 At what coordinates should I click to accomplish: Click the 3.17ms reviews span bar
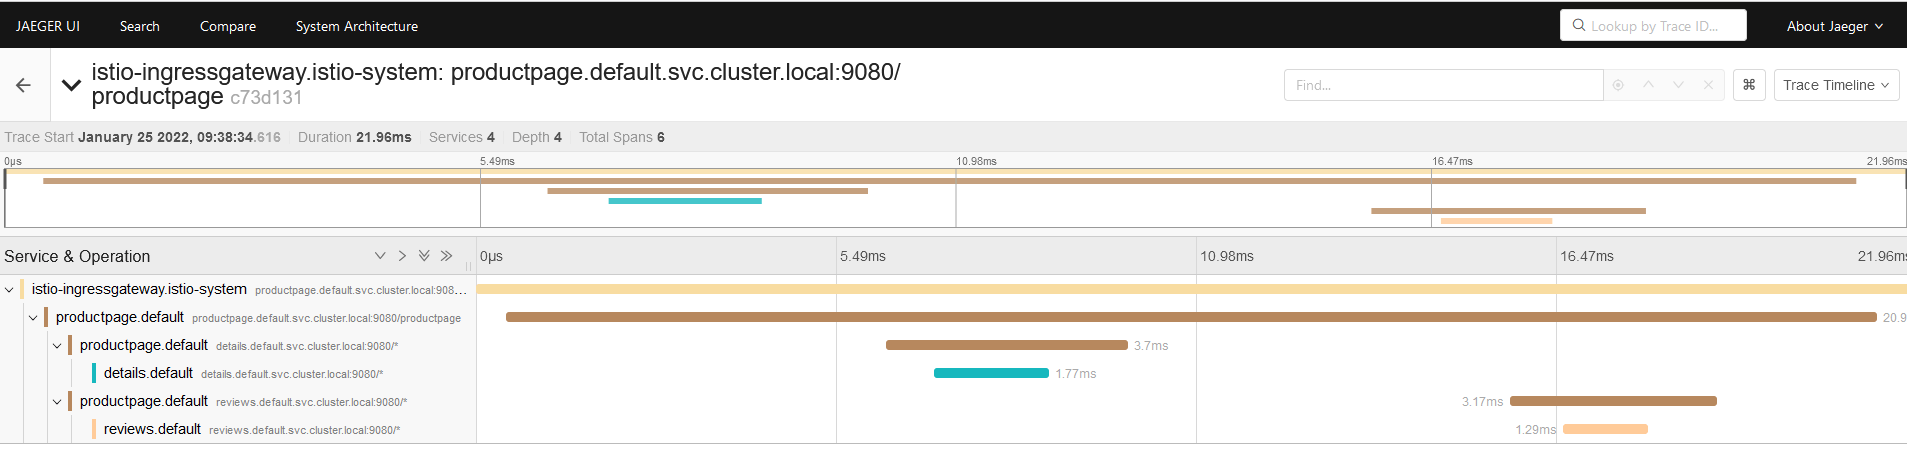click(1613, 401)
